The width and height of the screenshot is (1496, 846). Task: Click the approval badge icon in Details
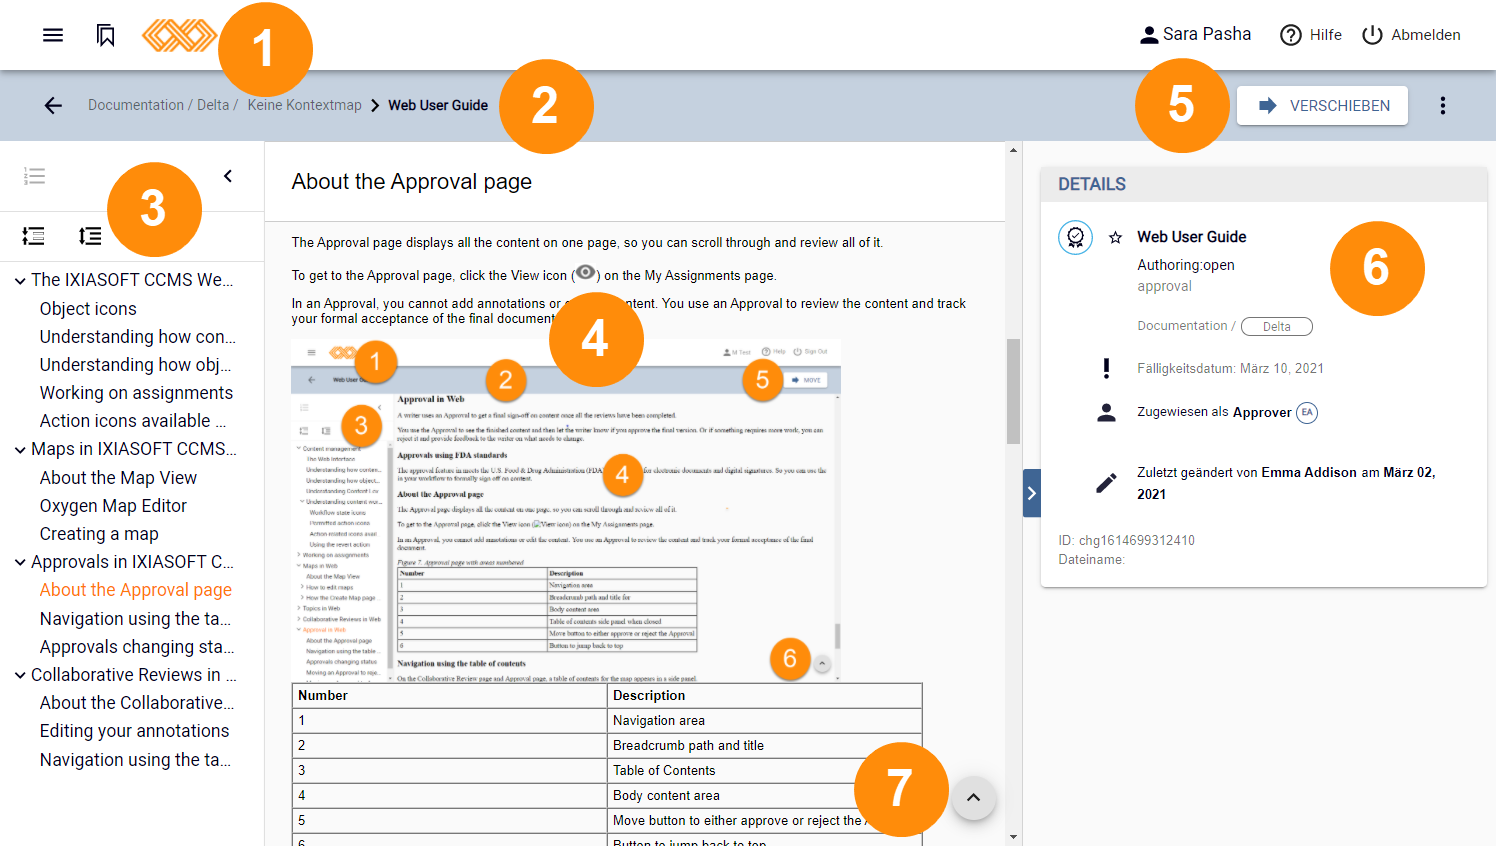(x=1075, y=237)
